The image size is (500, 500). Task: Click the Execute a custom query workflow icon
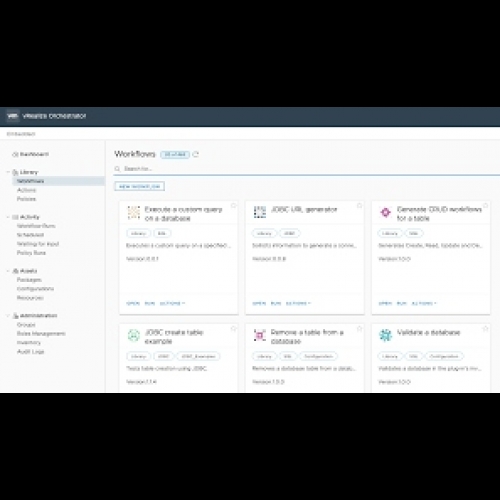point(134,212)
